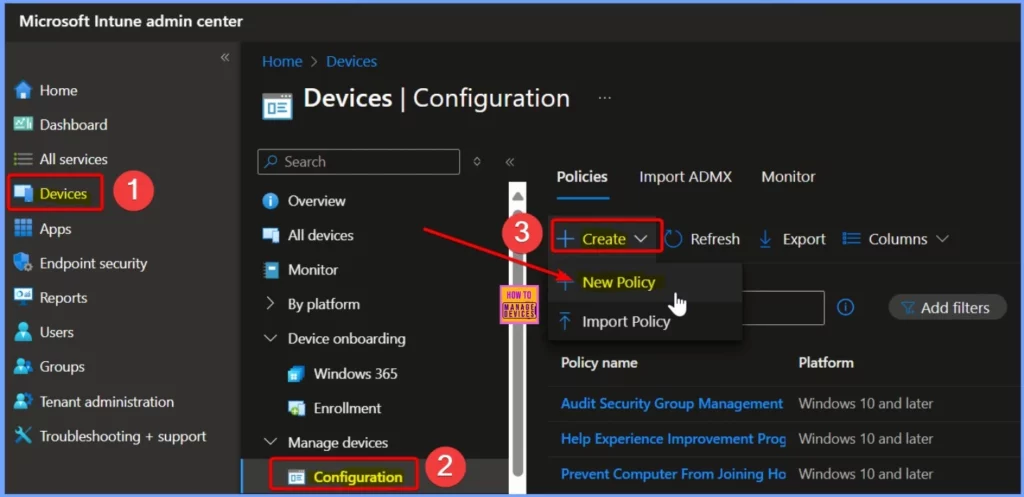
Task: Click the Overview info icon
Action: pos(270,201)
